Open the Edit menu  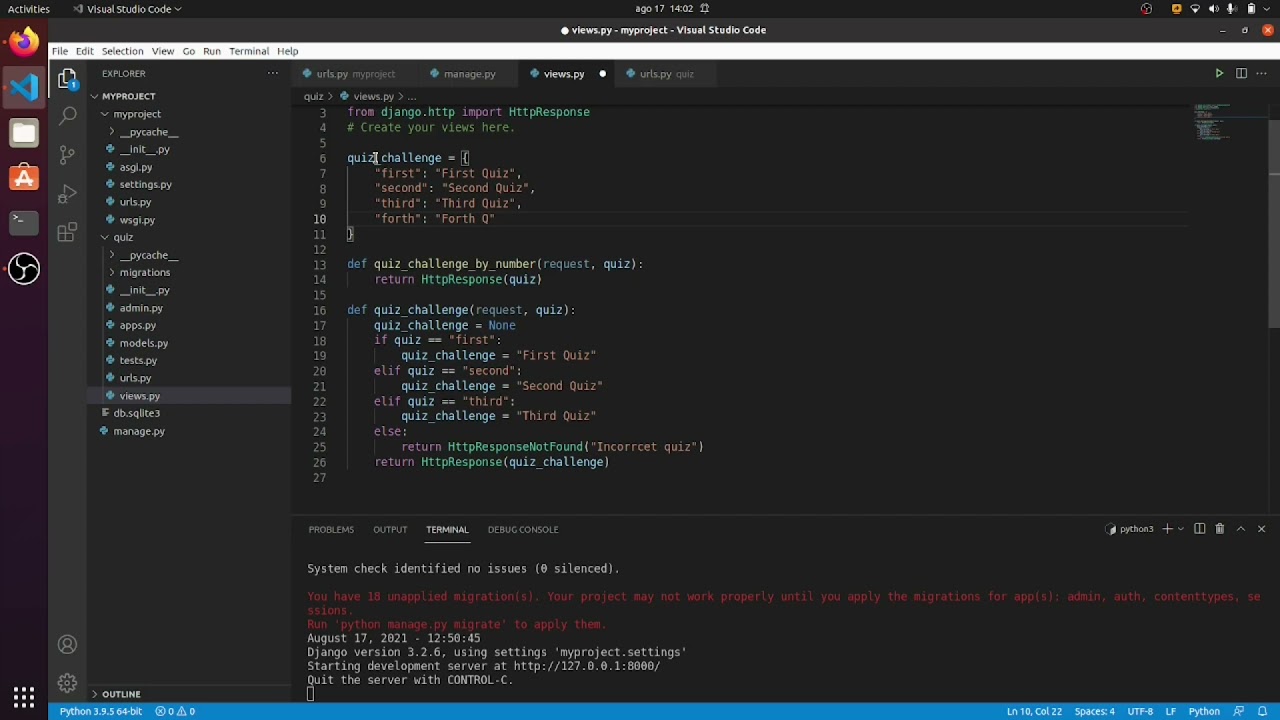[x=84, y=51]
